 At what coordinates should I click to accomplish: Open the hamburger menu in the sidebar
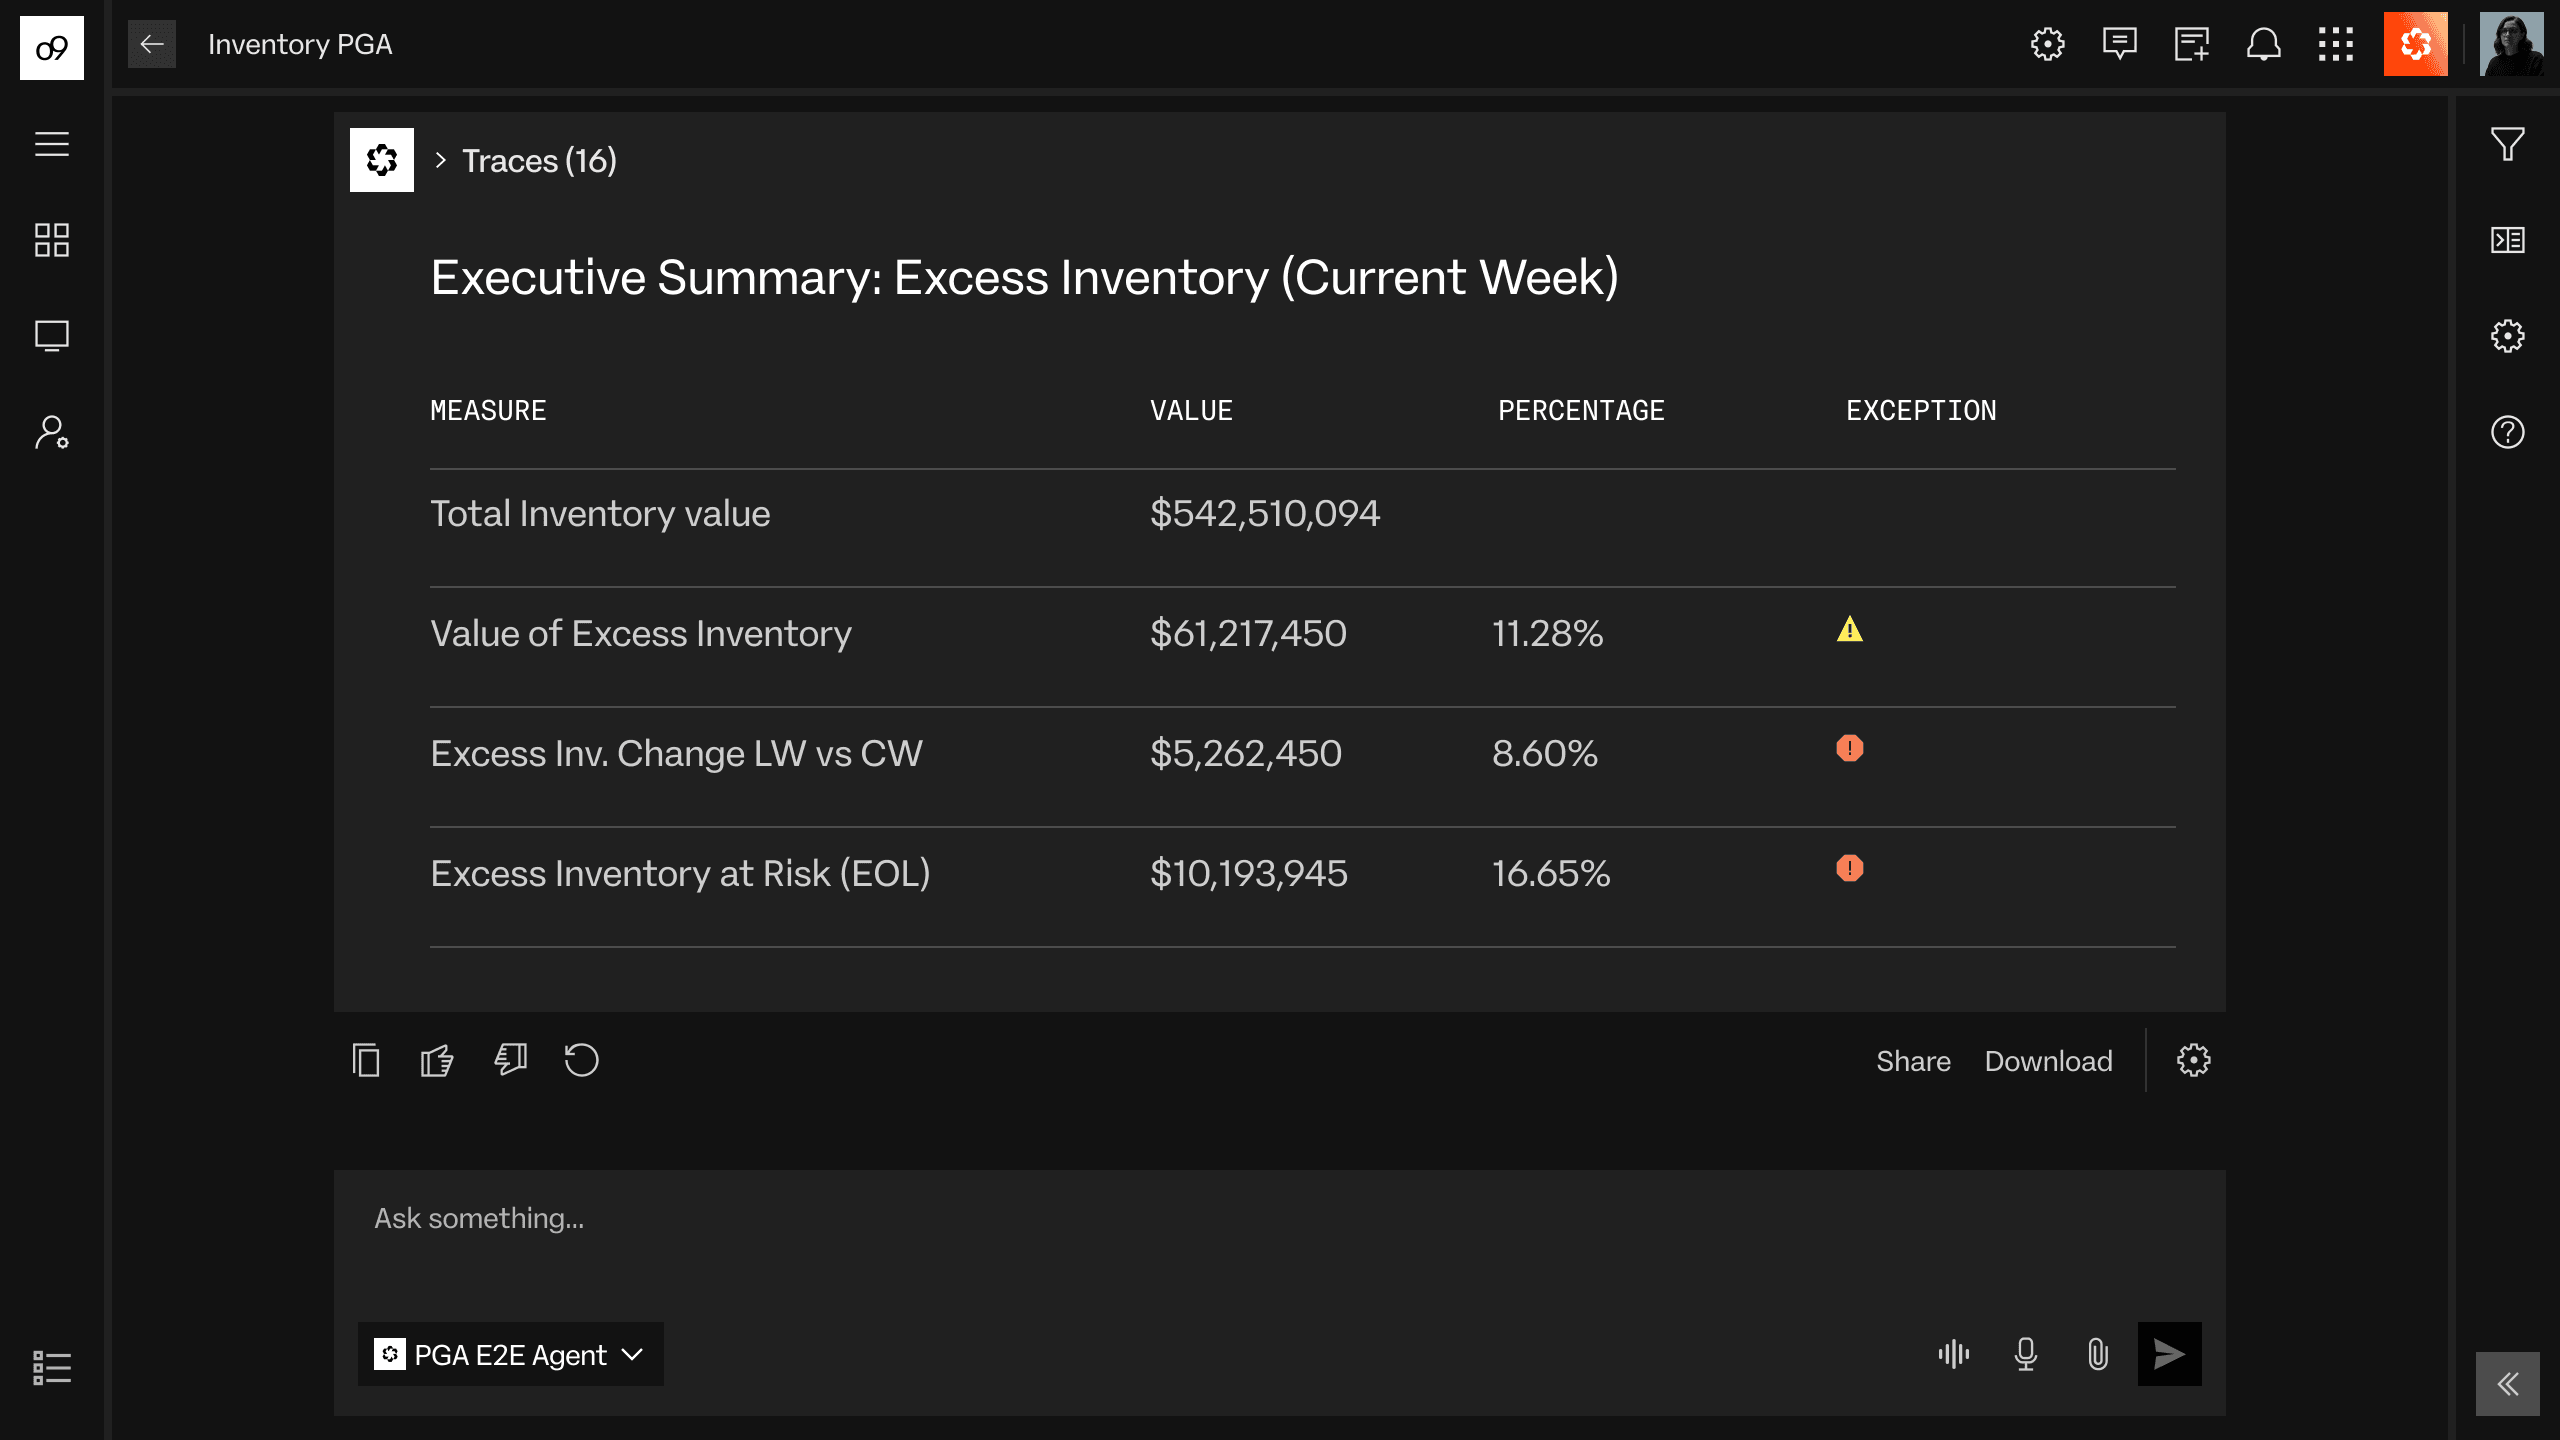(x=52, y=144)
